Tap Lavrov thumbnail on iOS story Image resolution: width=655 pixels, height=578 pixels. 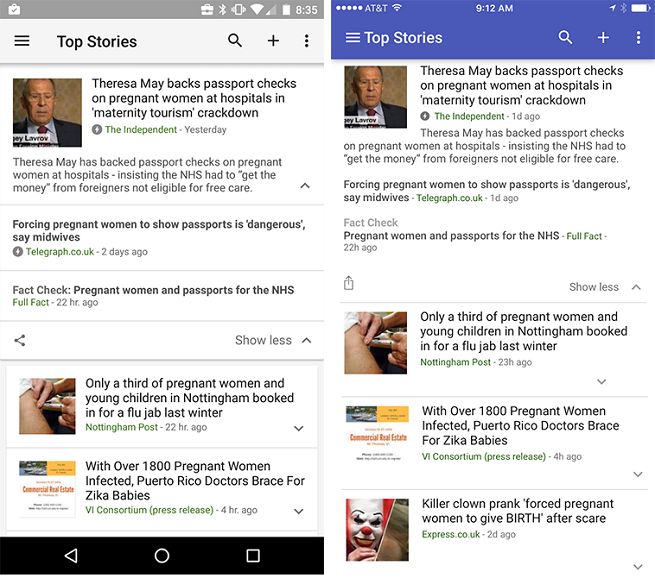coord(376,97)
